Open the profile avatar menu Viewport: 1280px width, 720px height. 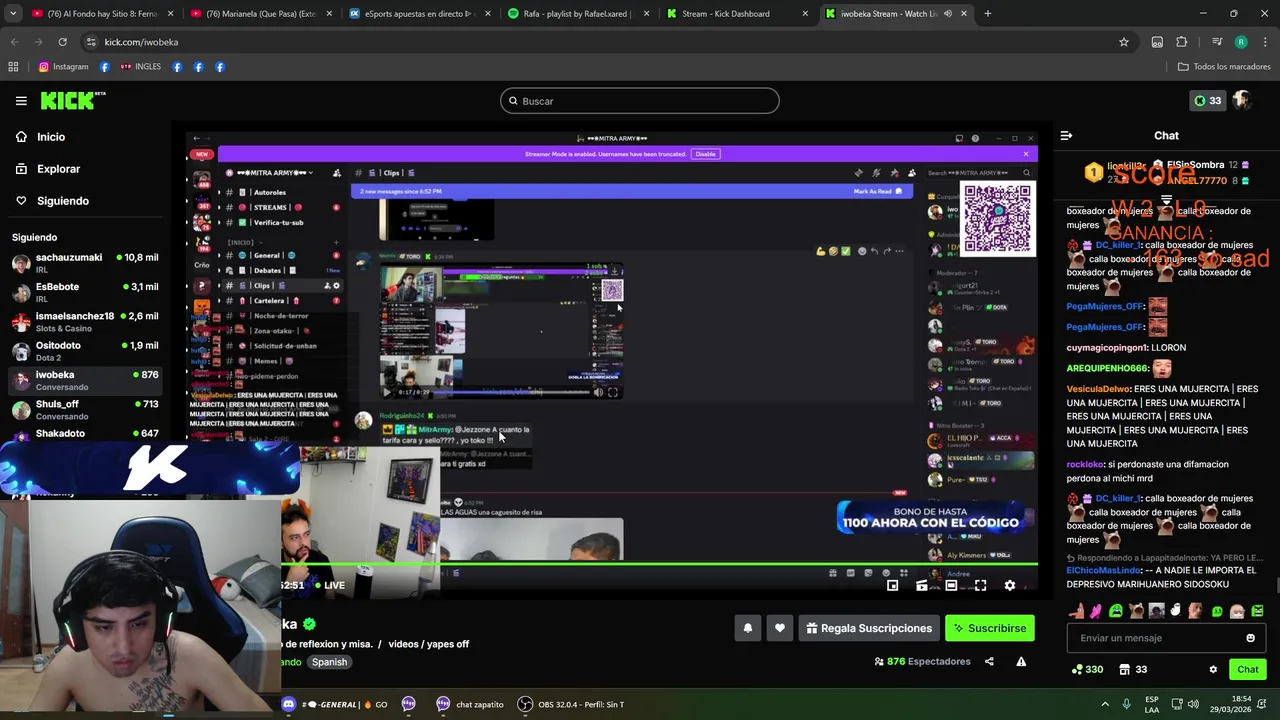(1241, 101)
